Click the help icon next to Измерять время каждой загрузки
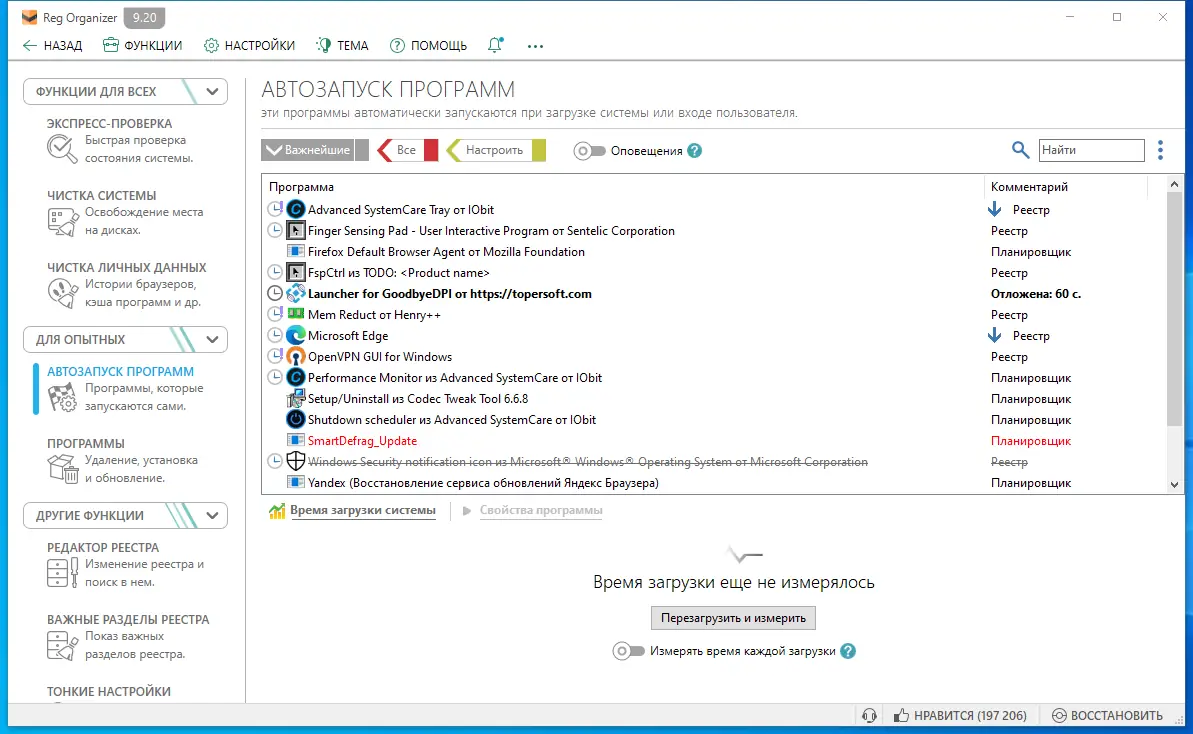The width and height of the screenshot is (1193, 734). pyautogui.click(x=848, y=651)
